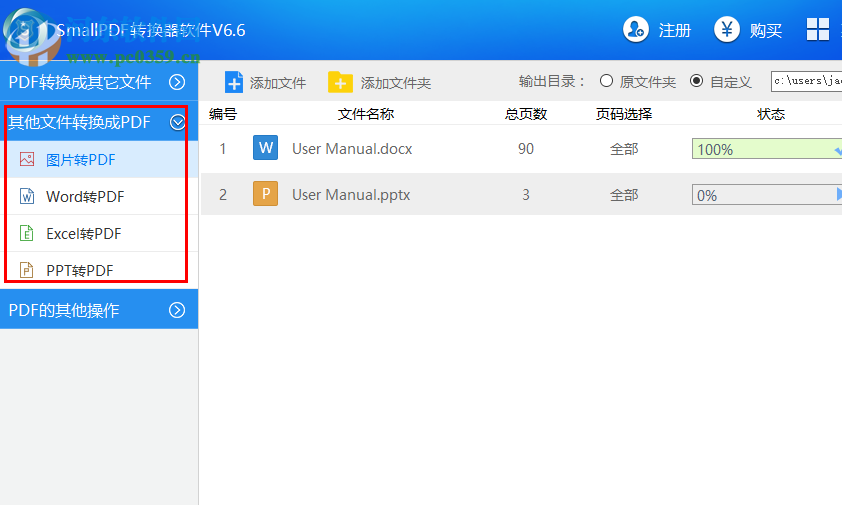The image size is (842, 505).
Task: Expand the PDF的其他操作 section arrow
Action: click(177, 310)
